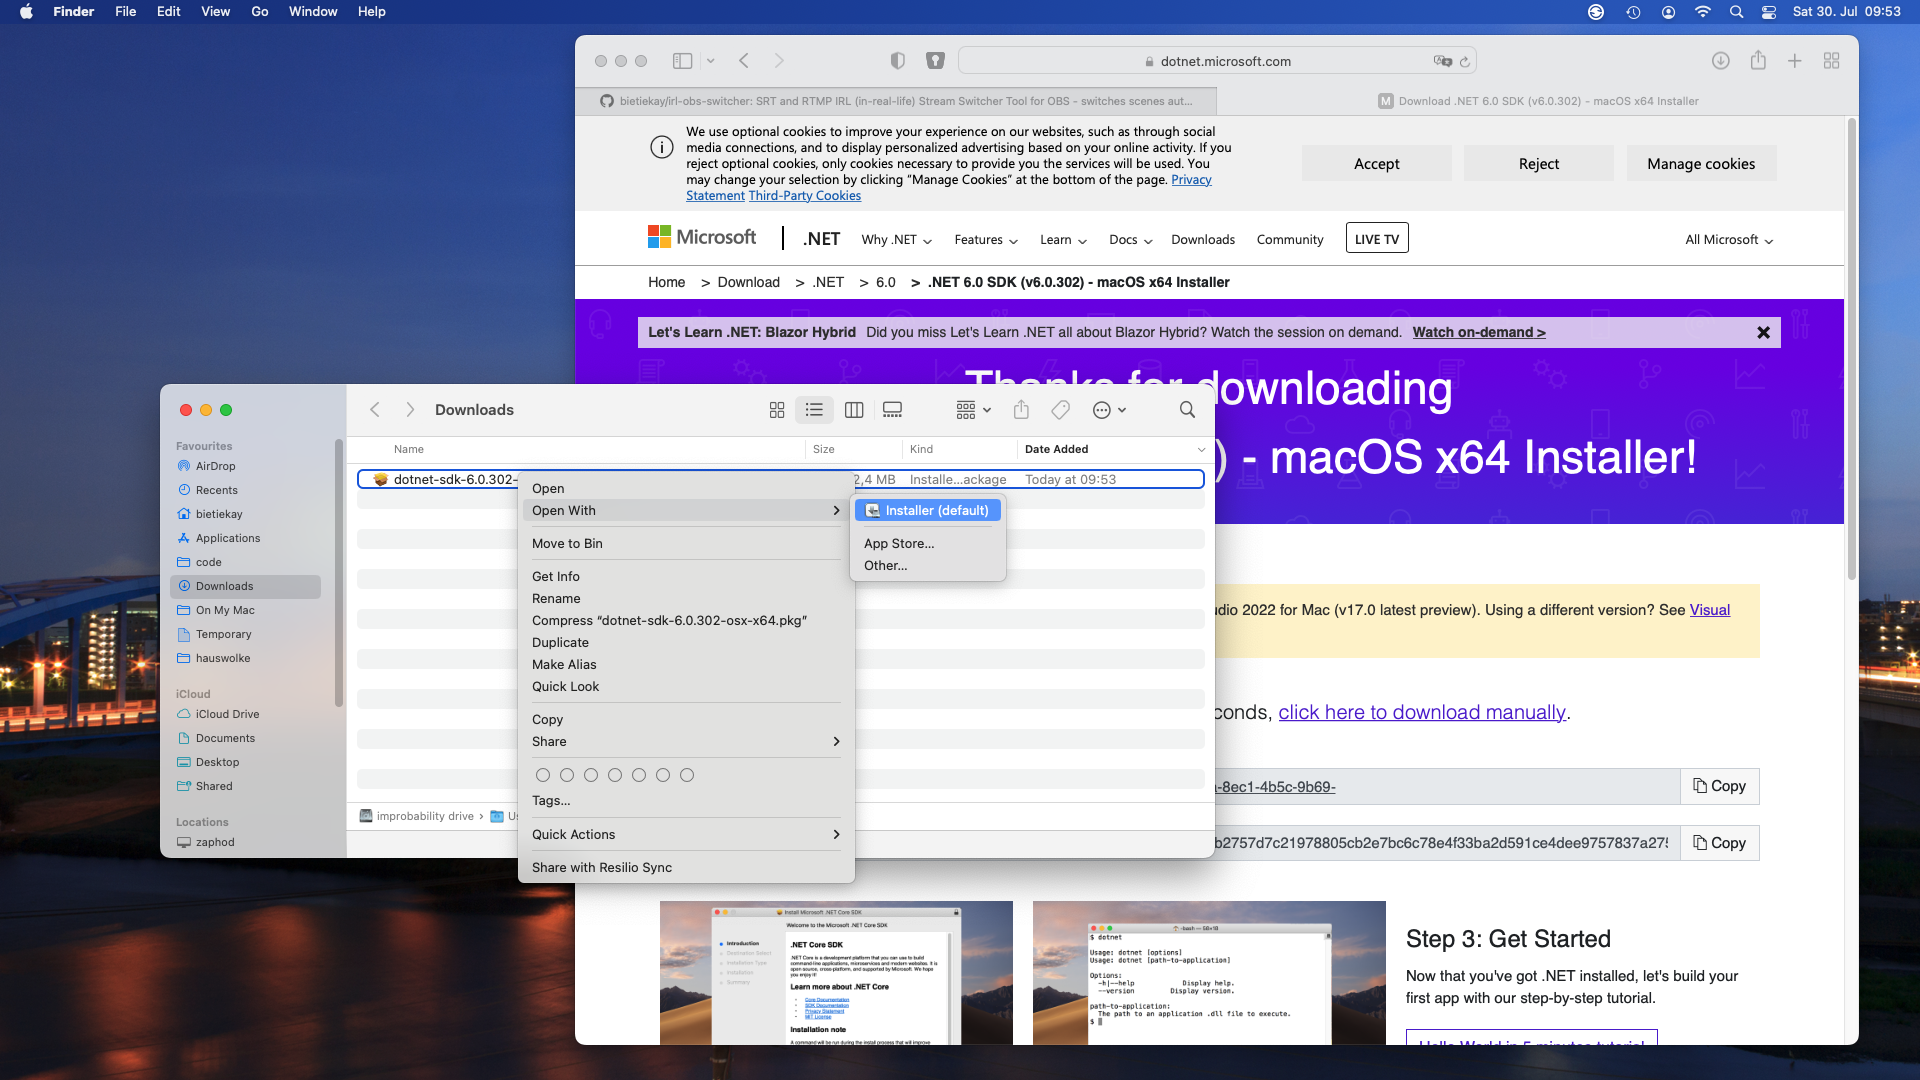Switch Finder to gallery view
The width and height of the screenshot is (1920, 1080).
click(892, 410)
